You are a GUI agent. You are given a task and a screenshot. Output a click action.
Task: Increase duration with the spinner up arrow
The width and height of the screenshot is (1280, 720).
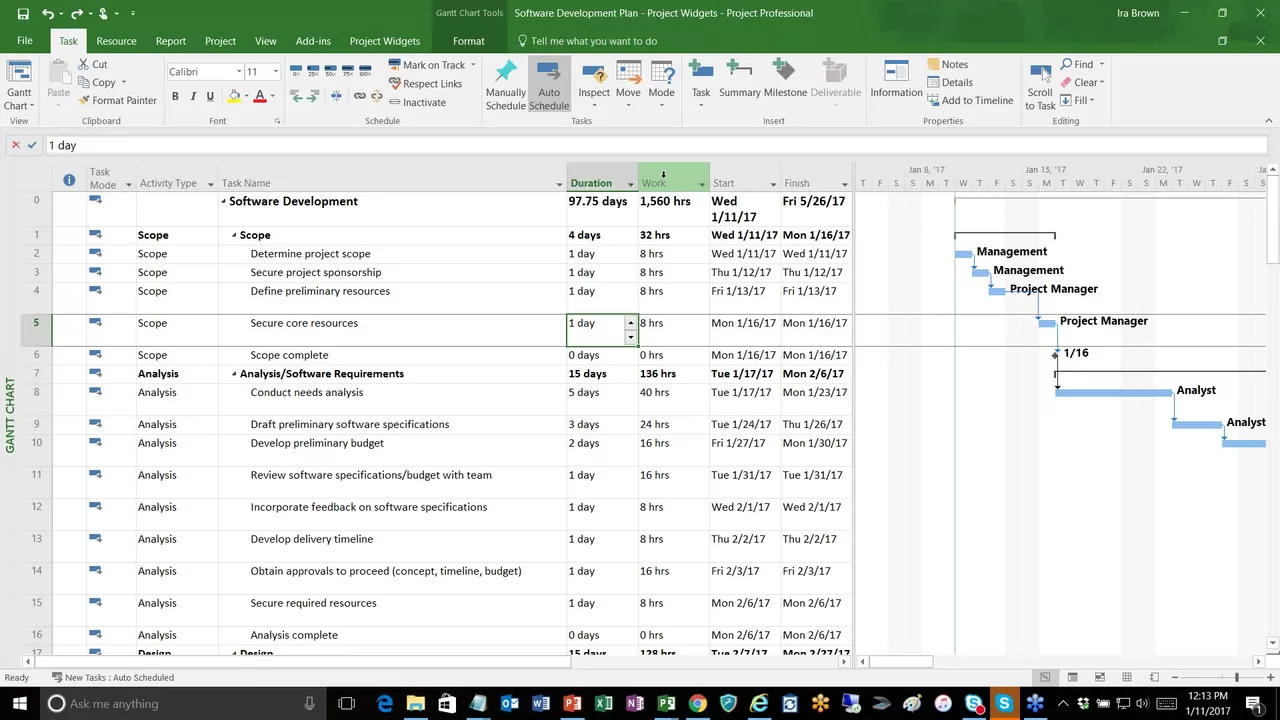coord(631,323)
